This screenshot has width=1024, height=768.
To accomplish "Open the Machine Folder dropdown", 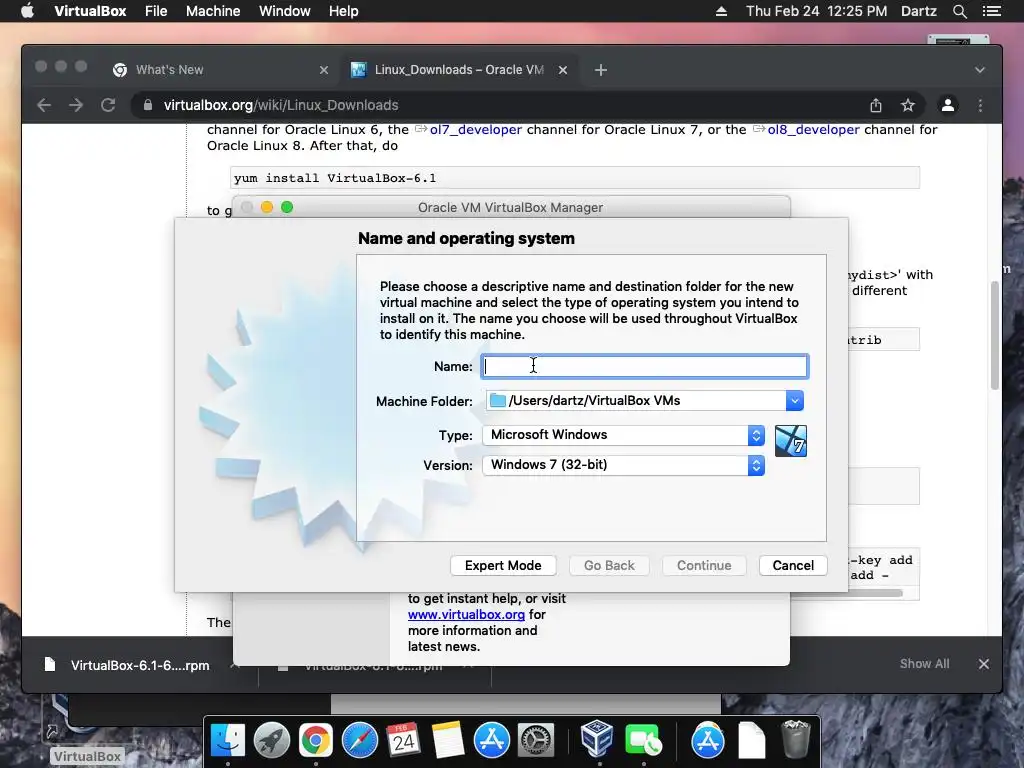I will pos(794,400).
